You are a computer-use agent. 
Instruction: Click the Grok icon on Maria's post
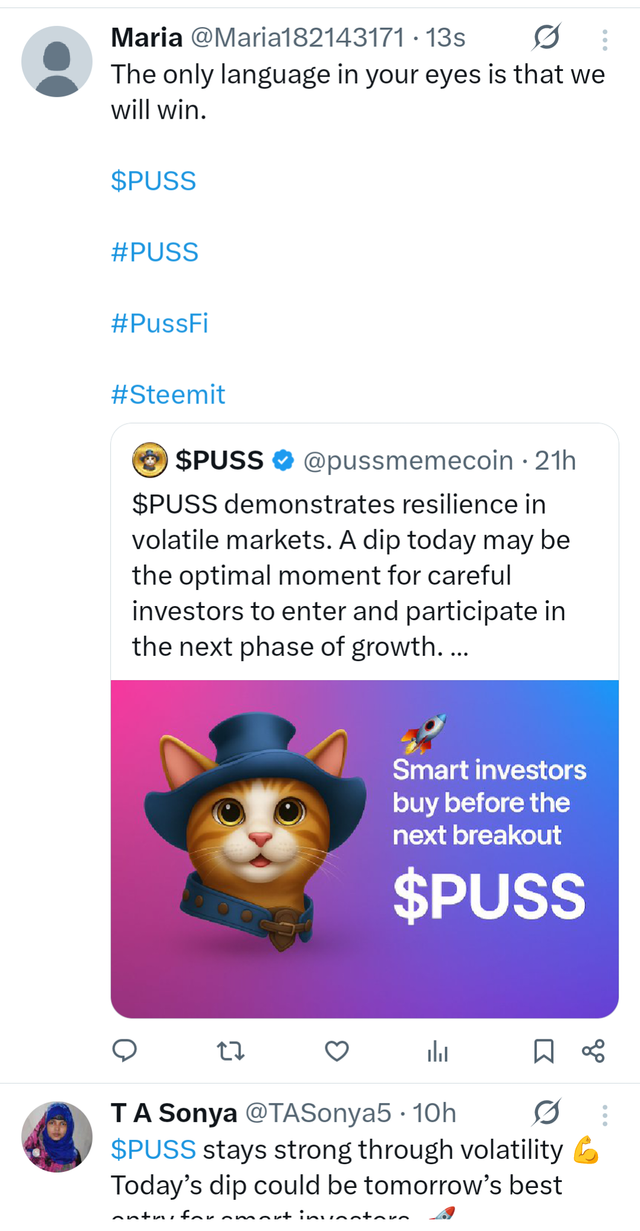(546, 39)
